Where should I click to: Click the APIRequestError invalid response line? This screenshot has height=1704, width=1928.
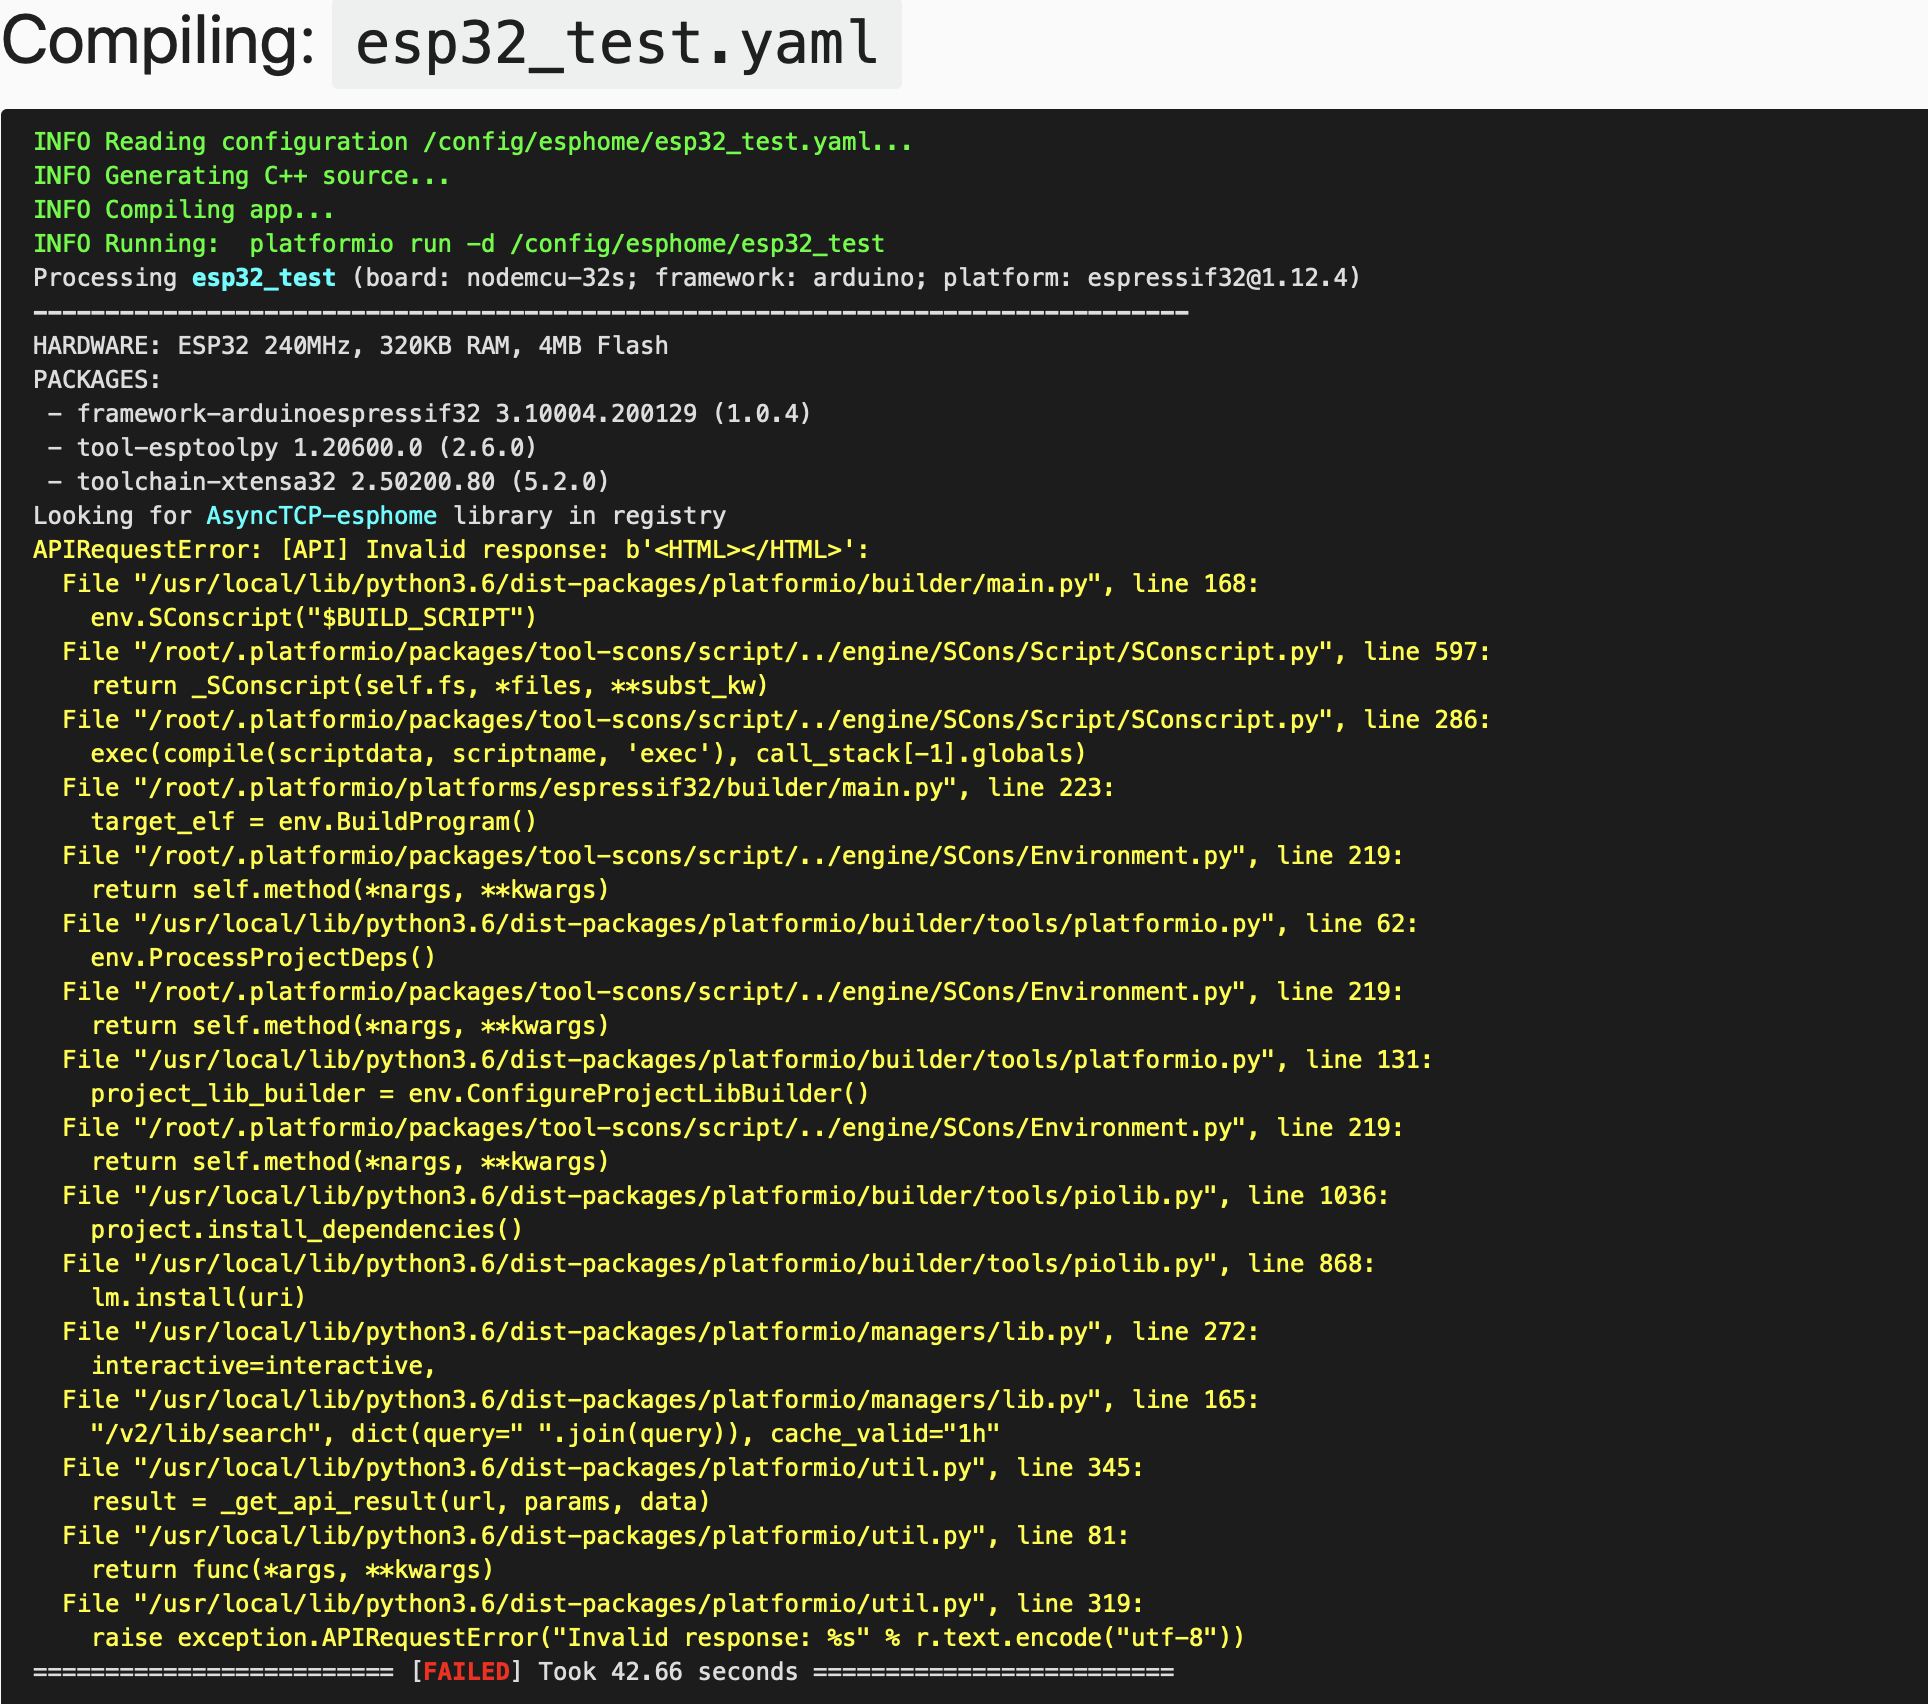coord(450,550)
